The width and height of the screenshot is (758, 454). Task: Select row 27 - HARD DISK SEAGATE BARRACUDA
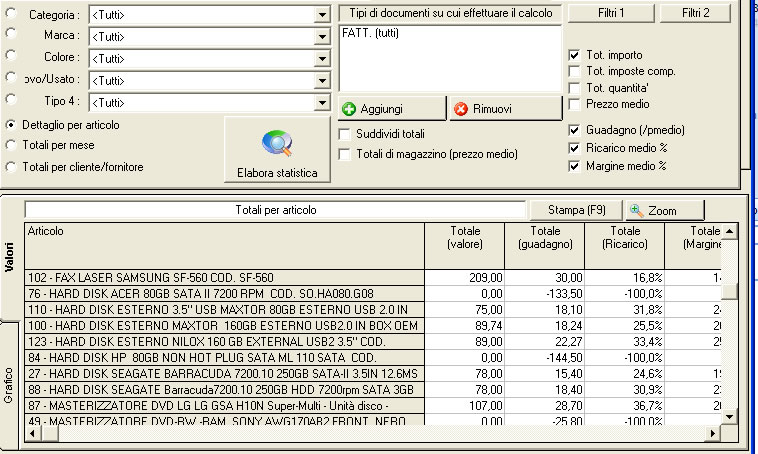click(224, 374)
